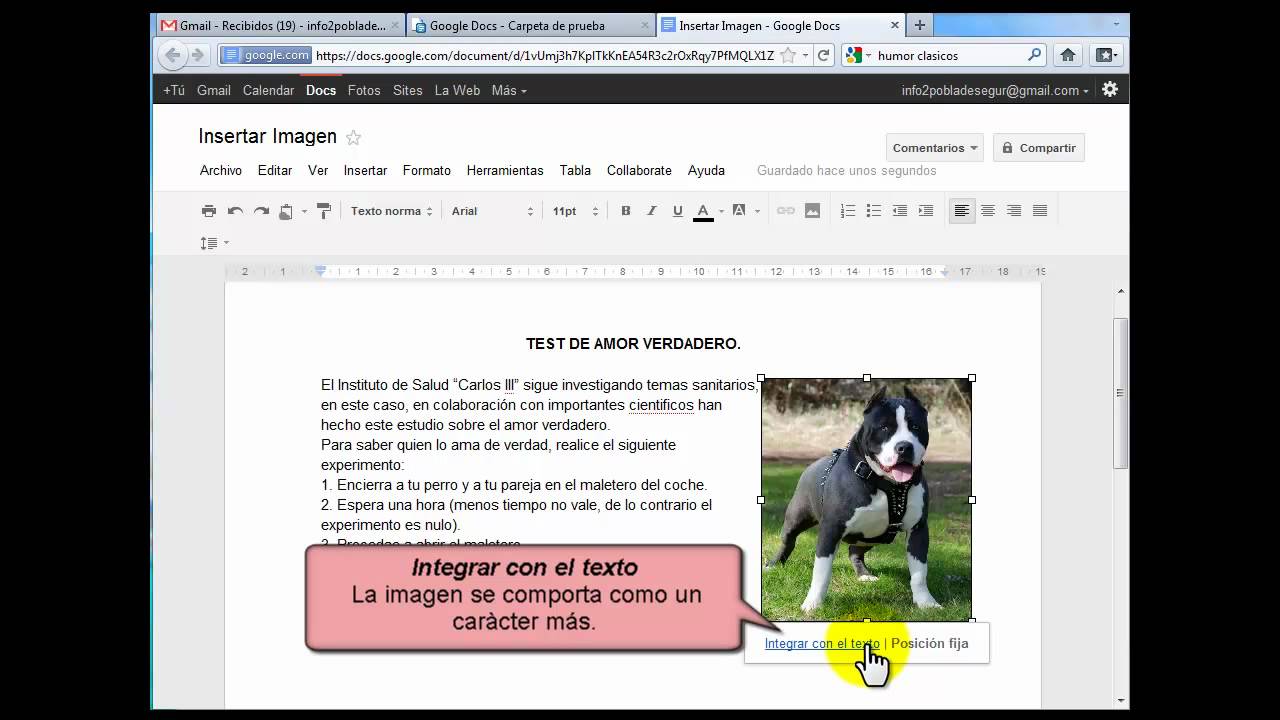The width and height of the screenshot is (1280, 720).
Task: Increase indent of the paragraph
Action: pos(926,211)
